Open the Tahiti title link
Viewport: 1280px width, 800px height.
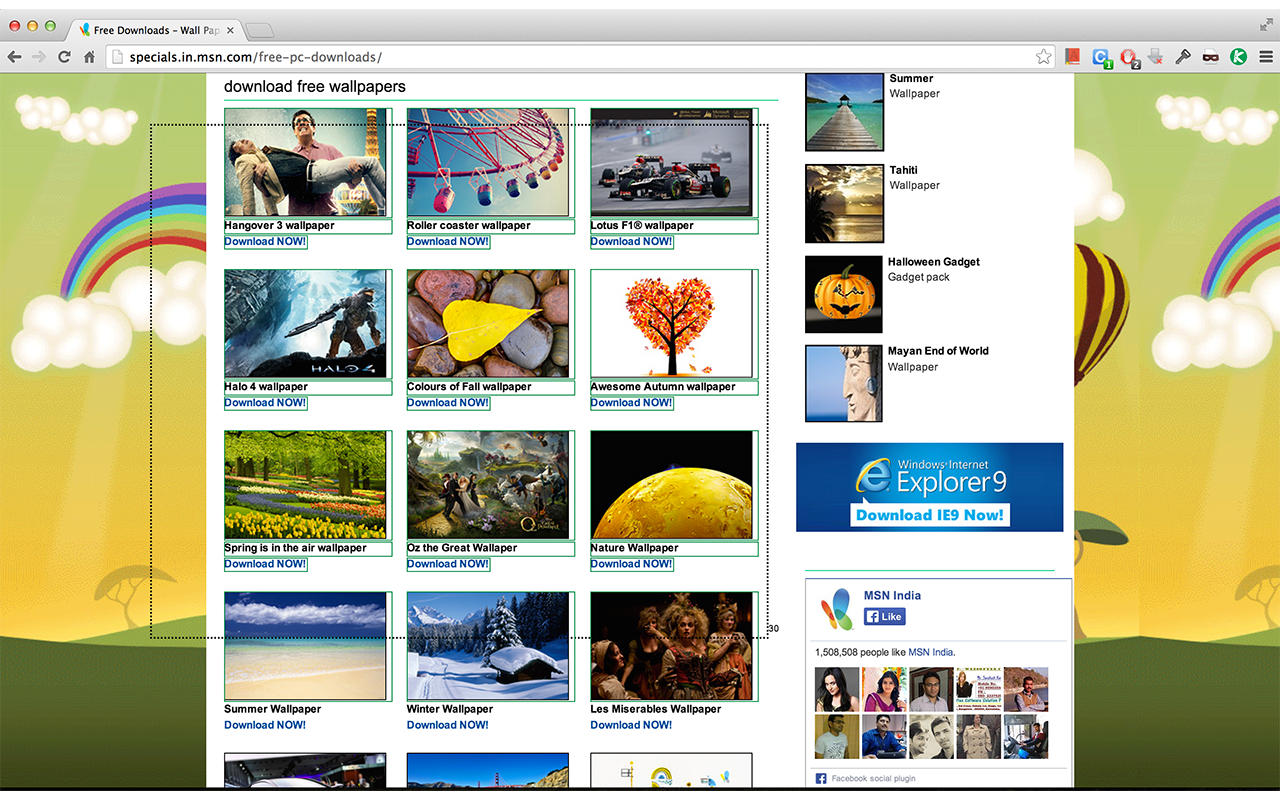[903, 170]
